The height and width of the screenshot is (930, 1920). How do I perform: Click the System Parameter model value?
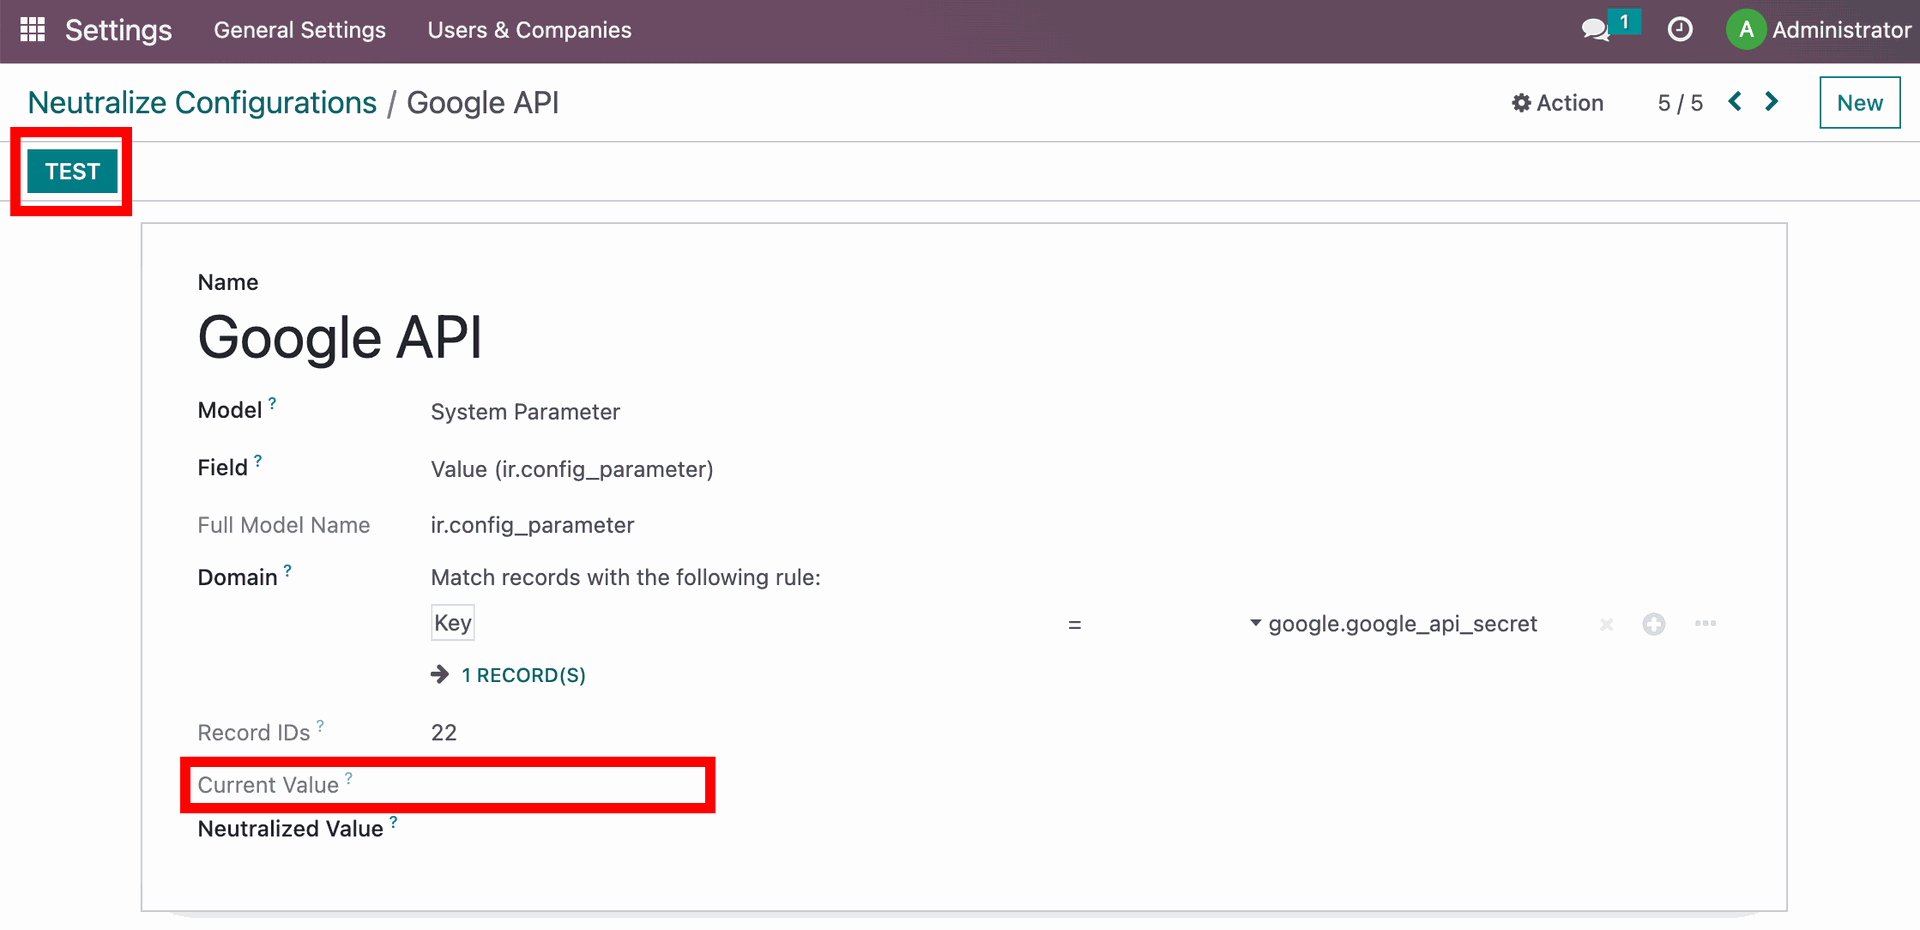(x=525, y=412)
